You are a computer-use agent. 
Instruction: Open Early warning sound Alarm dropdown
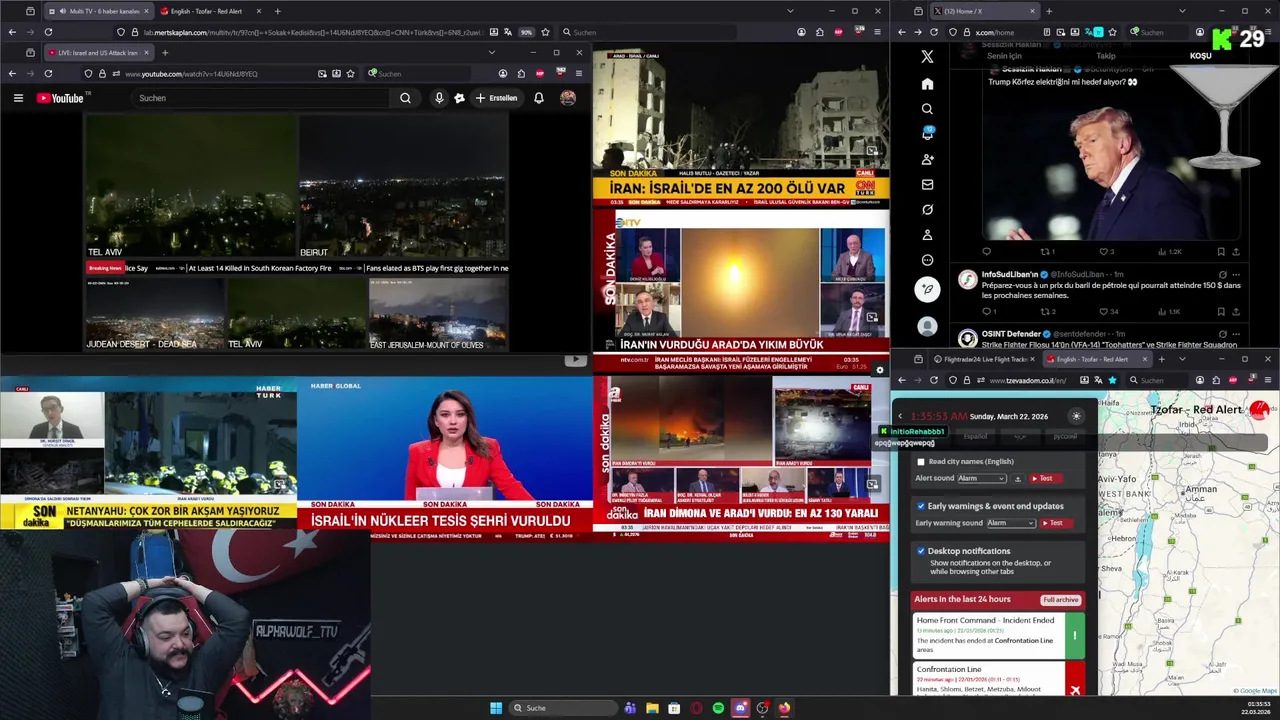(x=1010, y=523)
